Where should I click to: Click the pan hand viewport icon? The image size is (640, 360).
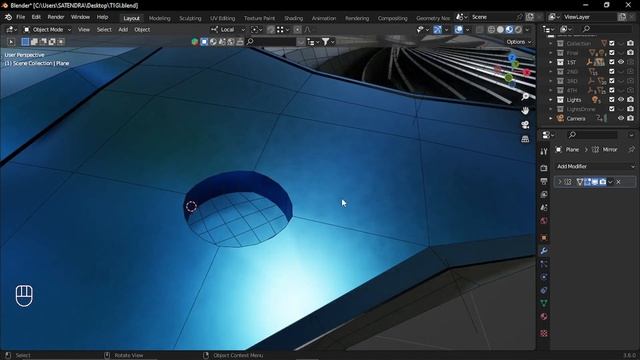pyautogui.click(x=525, y=111)
